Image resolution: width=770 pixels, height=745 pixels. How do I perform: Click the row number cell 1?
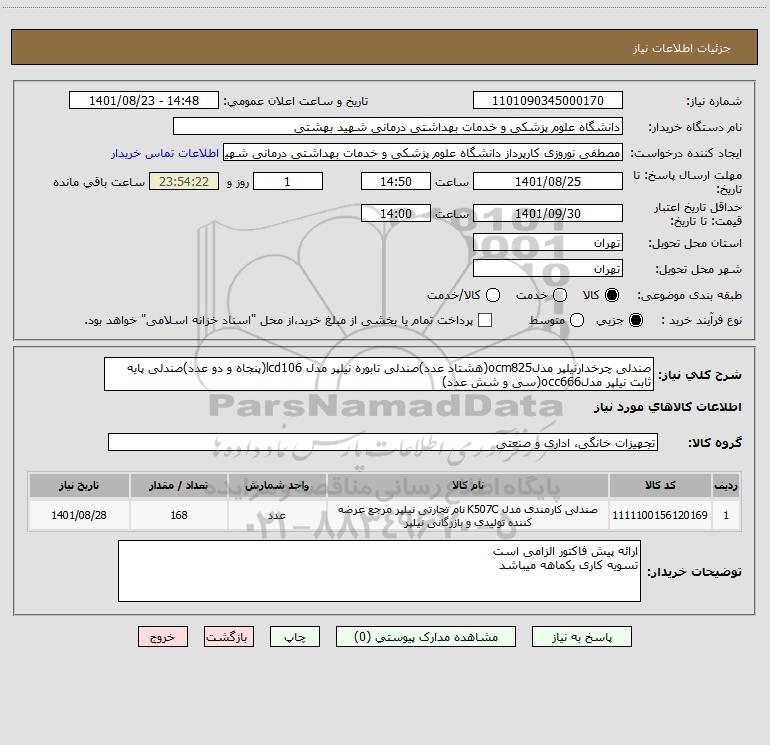726,515
